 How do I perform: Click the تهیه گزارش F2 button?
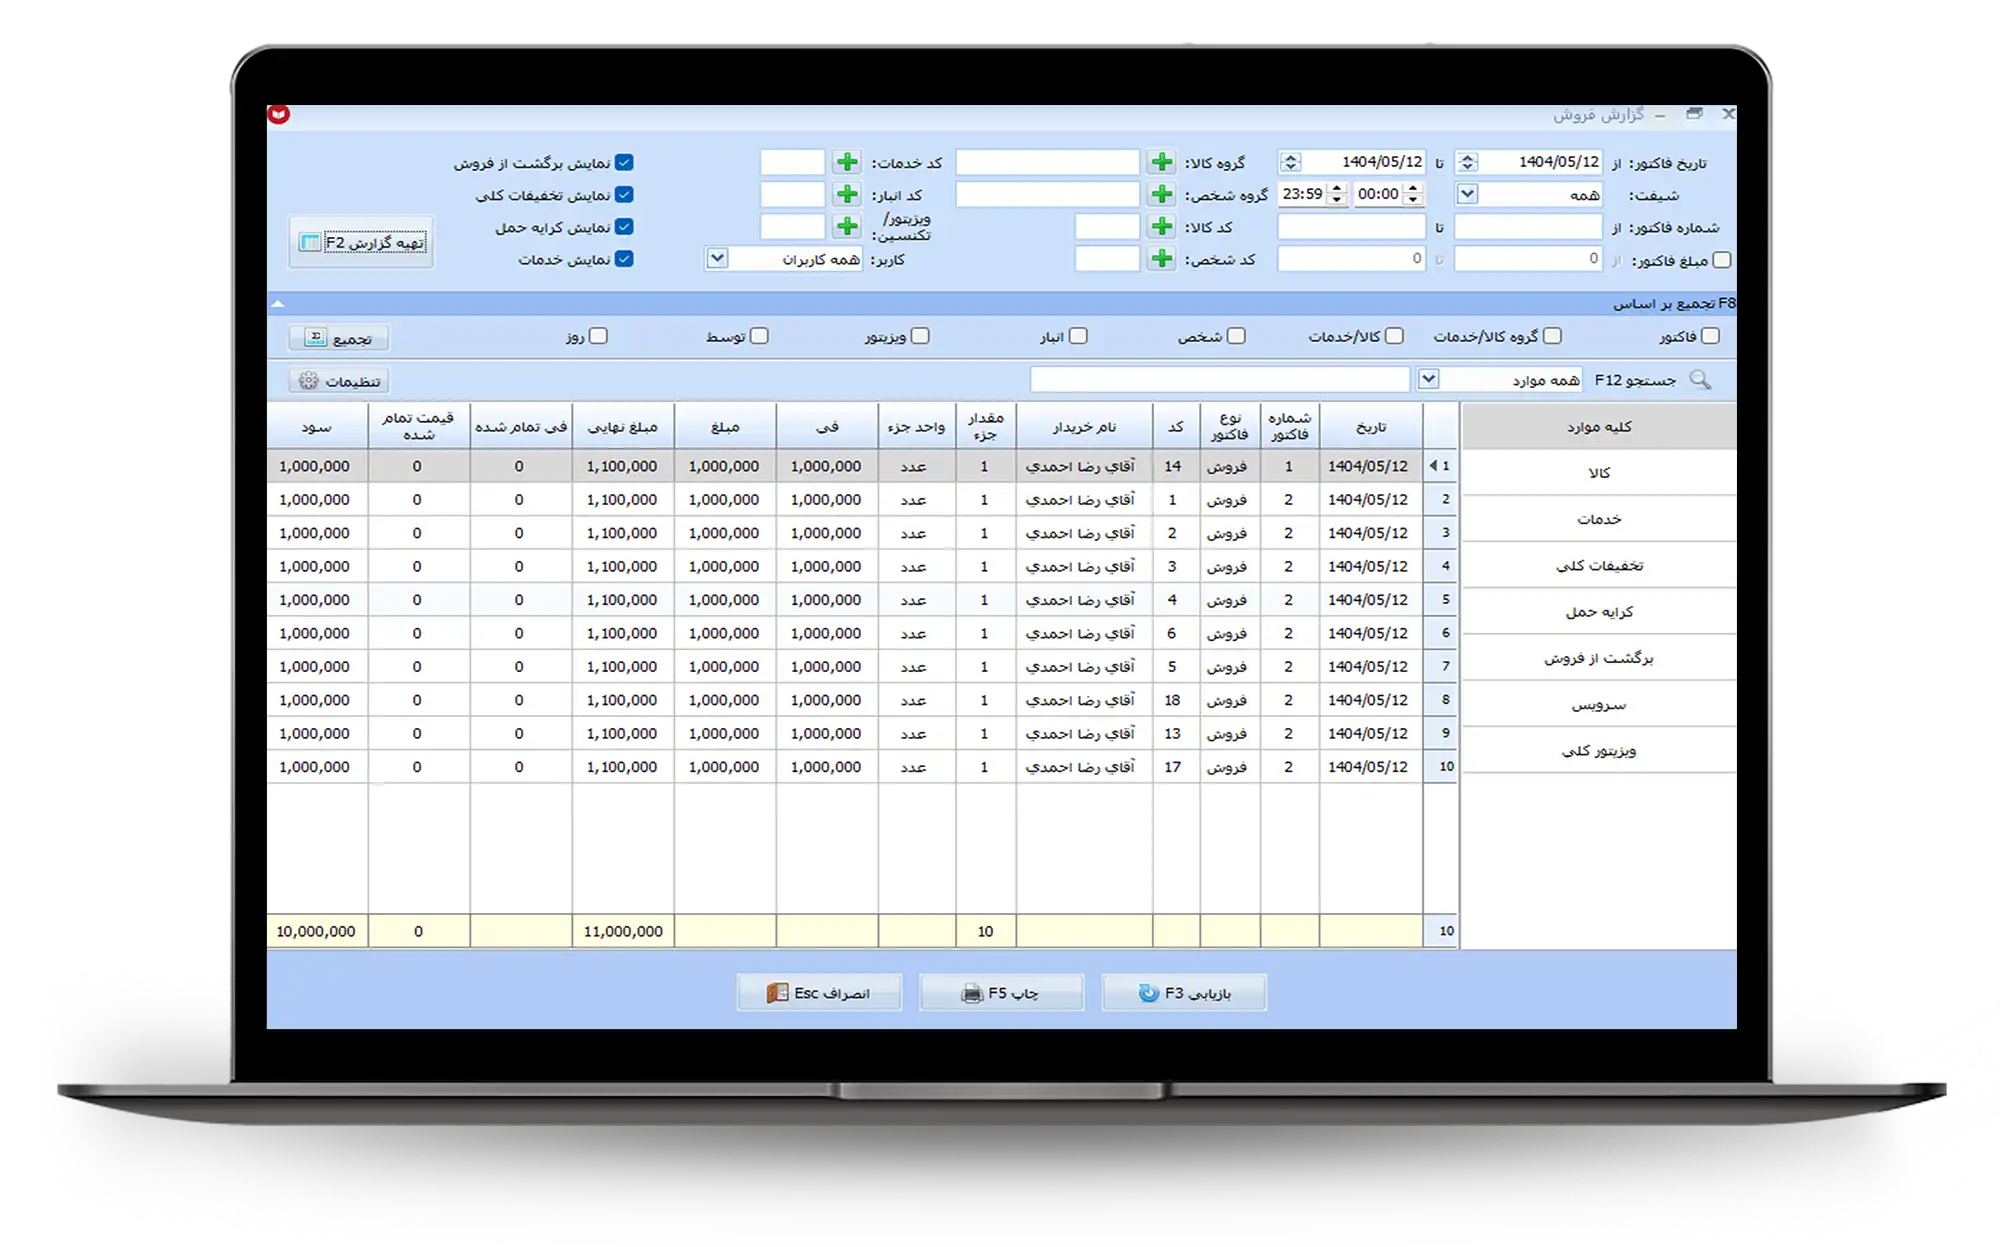[x=362, y=242]
